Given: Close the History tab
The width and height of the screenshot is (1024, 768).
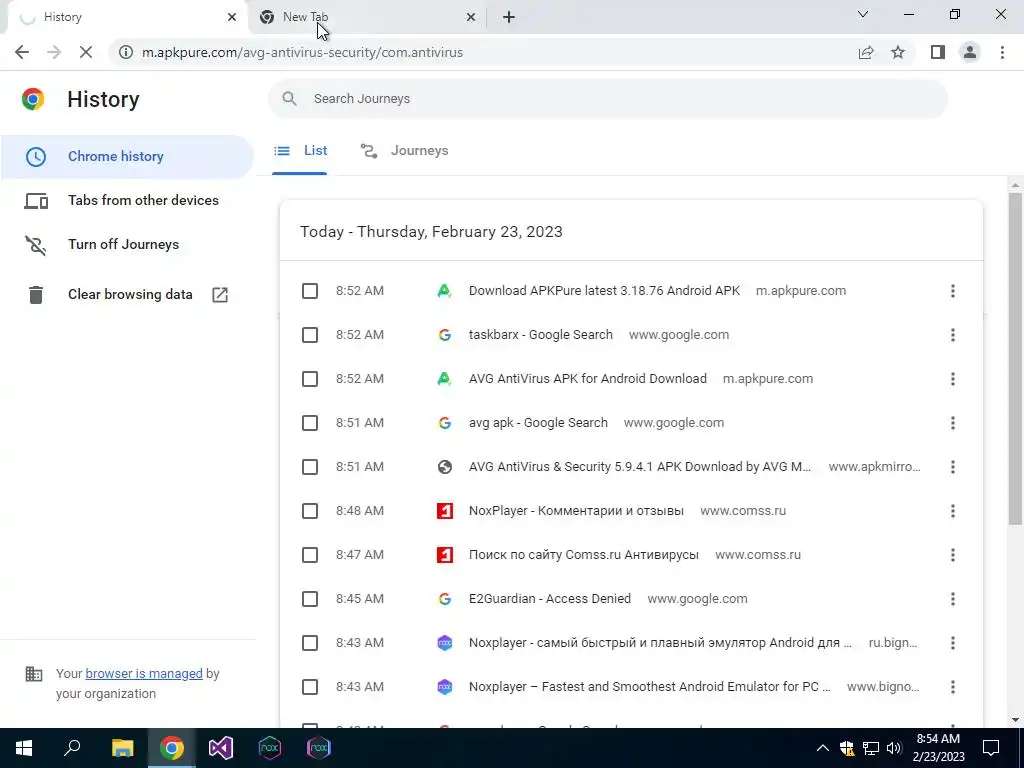Looking at the screenshot, I should coord(232,17).
